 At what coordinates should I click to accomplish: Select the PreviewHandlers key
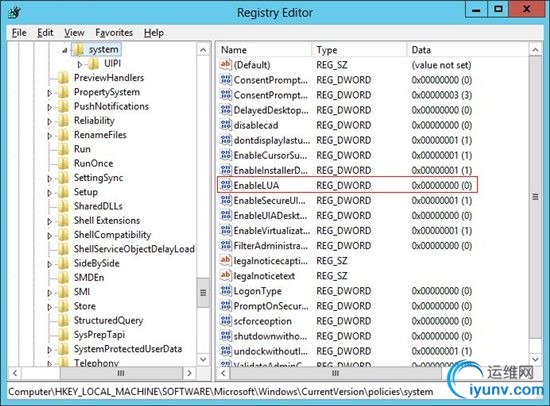point(109,78)
